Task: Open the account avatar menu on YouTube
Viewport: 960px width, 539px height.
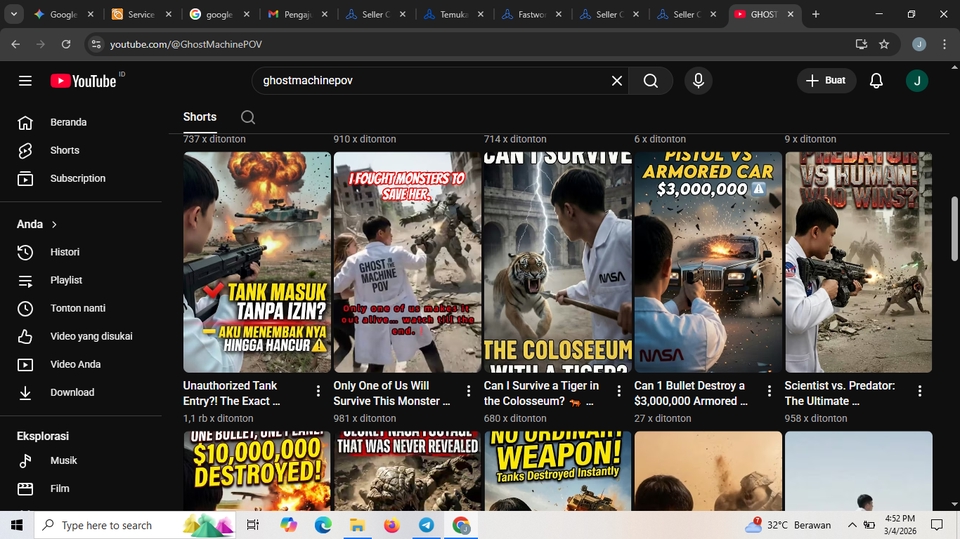Action: 916,81
